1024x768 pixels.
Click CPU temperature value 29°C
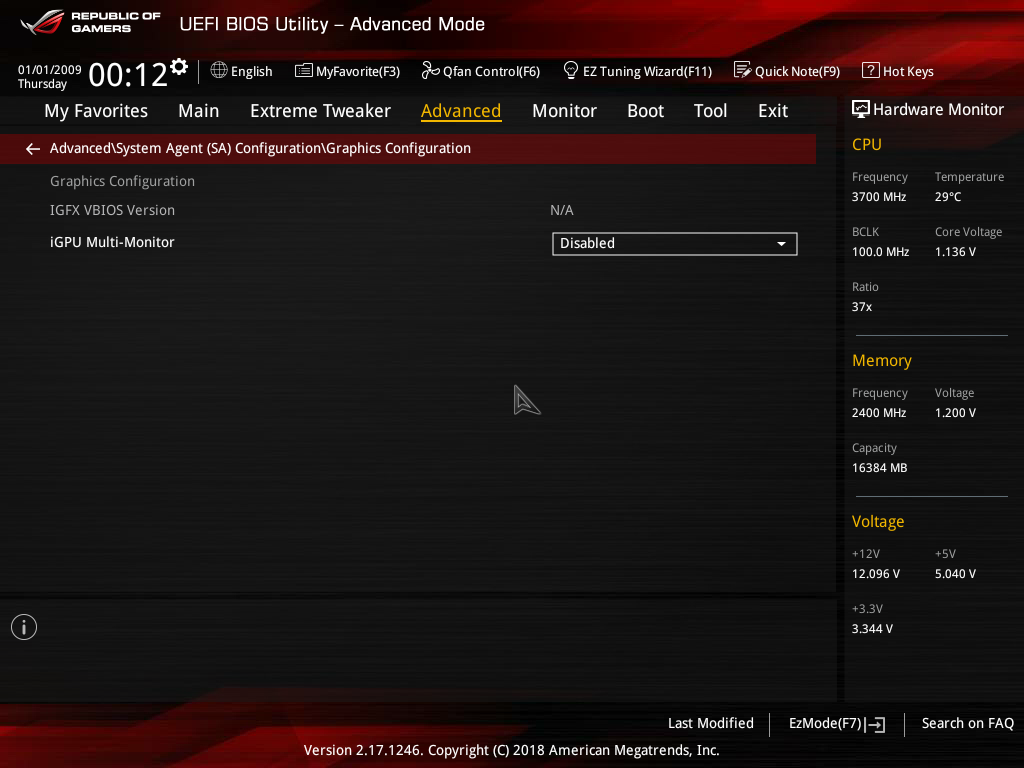[x=948, y=197]
